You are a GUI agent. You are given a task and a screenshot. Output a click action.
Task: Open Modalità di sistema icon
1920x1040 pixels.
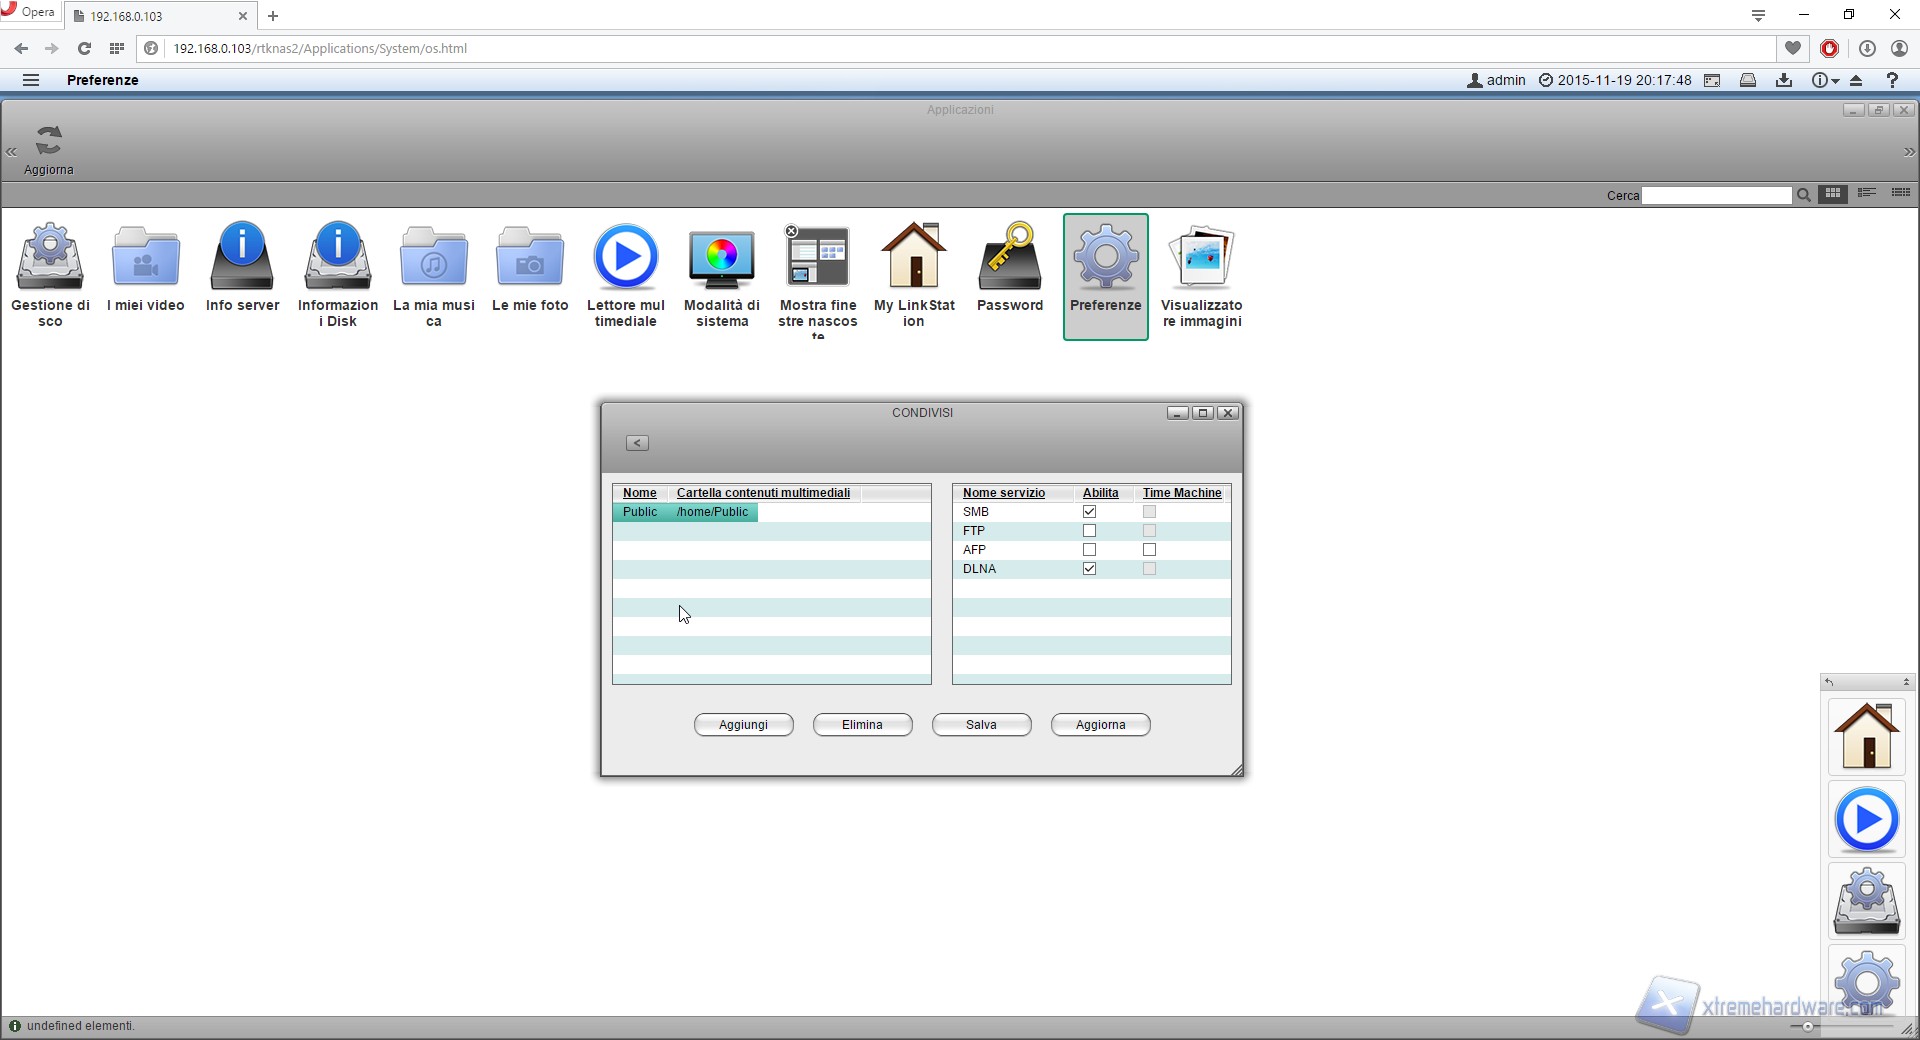pyautogui.click(x=722, y=258)
